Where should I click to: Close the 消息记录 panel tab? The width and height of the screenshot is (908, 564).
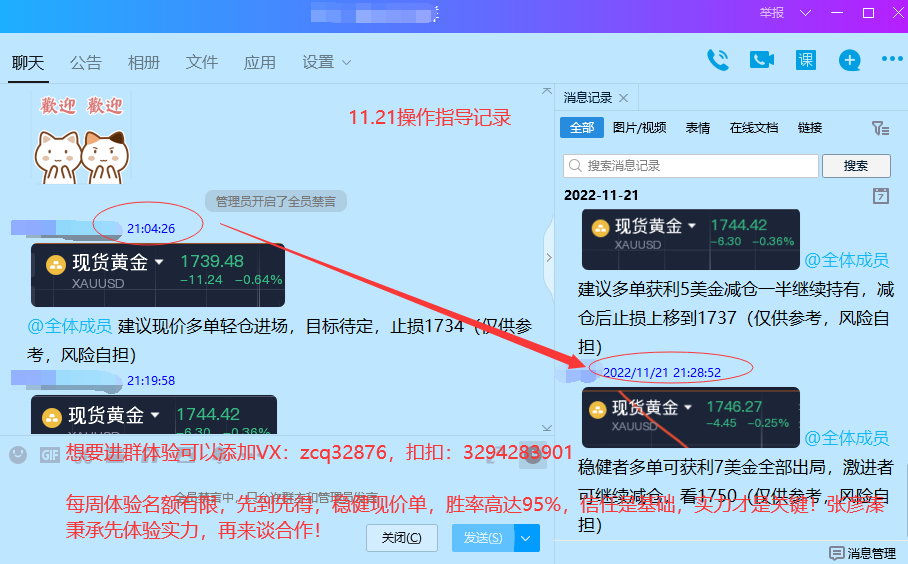[623, 98]
